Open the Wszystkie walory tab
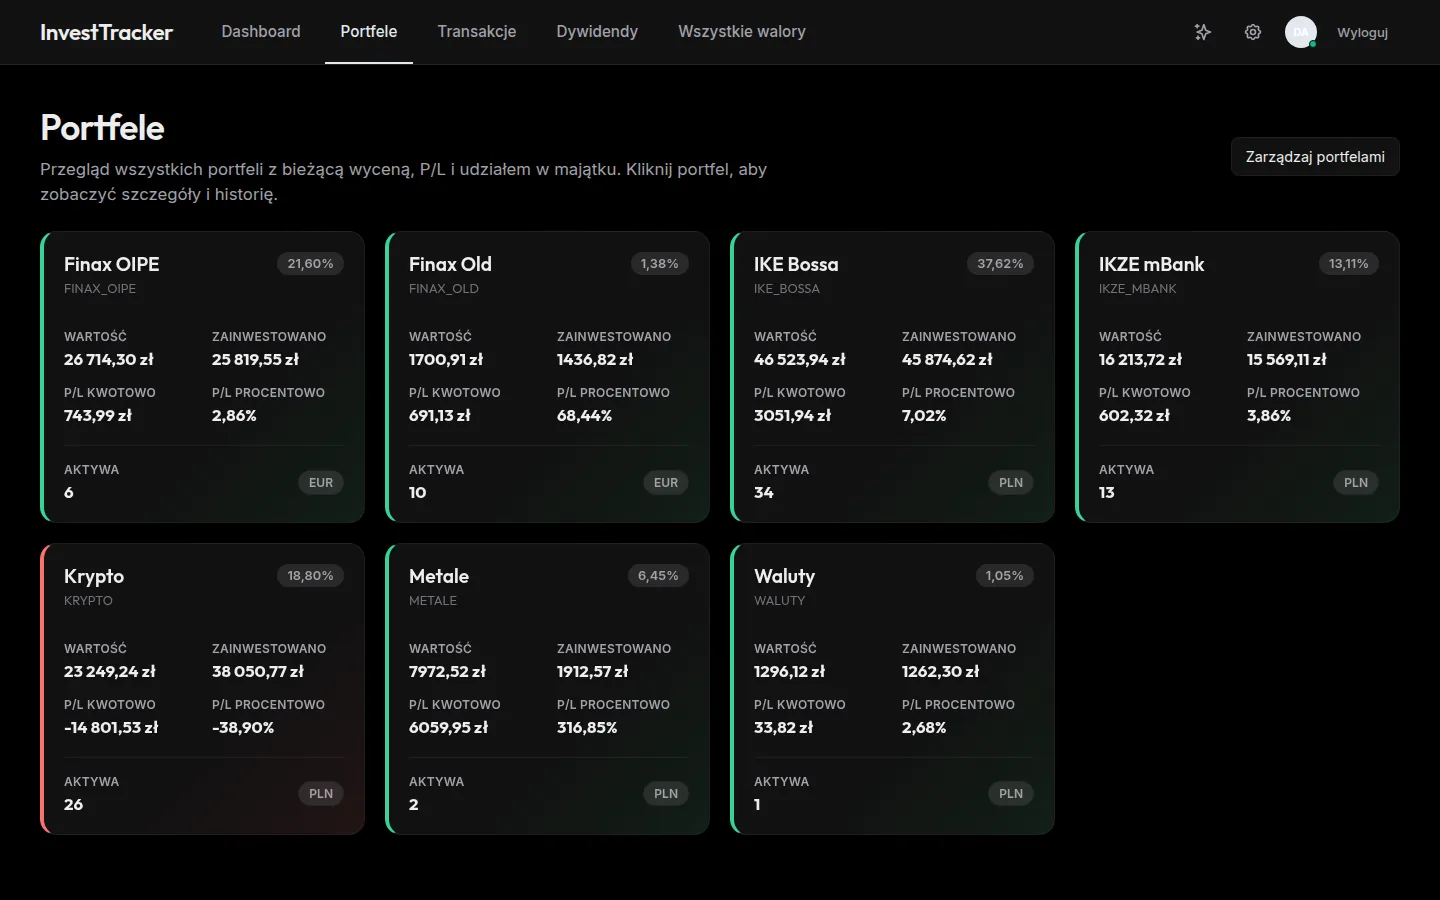The width and height of the screenshot is (1440, 900). [742, 32]
